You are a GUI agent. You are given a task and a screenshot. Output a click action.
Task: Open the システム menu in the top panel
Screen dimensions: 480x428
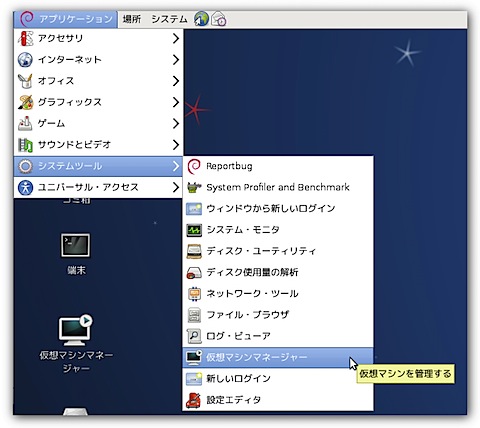[x=169, y=19]
